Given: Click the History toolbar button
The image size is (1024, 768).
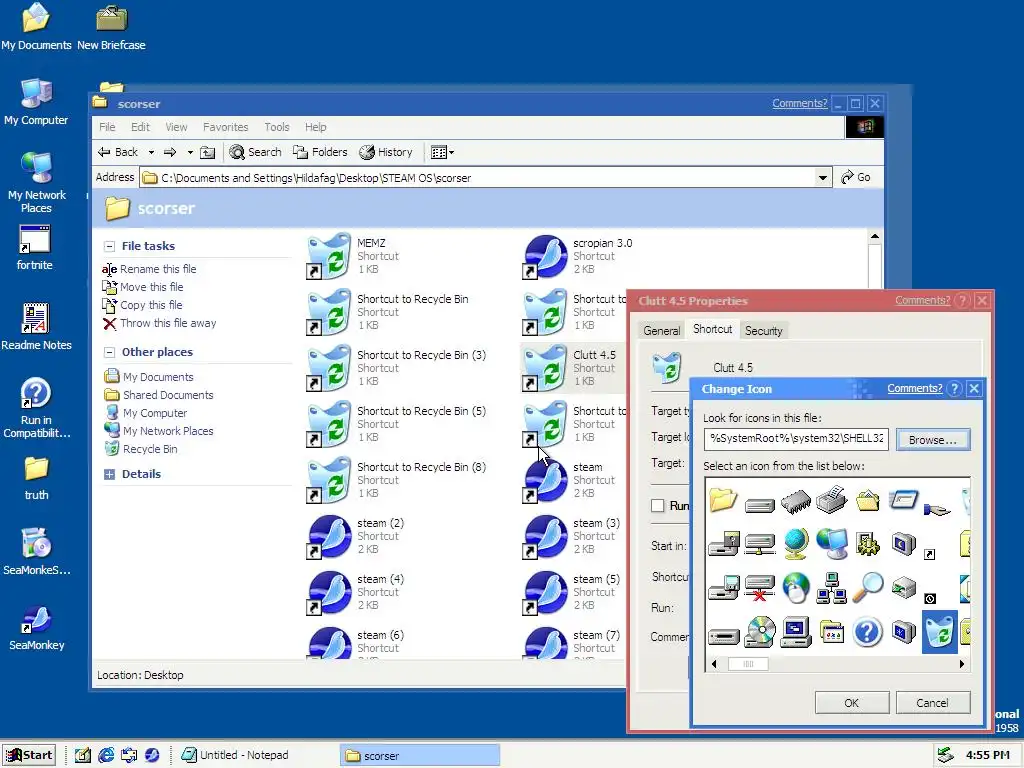Looking at the screenshot, I should coord(386,152).
